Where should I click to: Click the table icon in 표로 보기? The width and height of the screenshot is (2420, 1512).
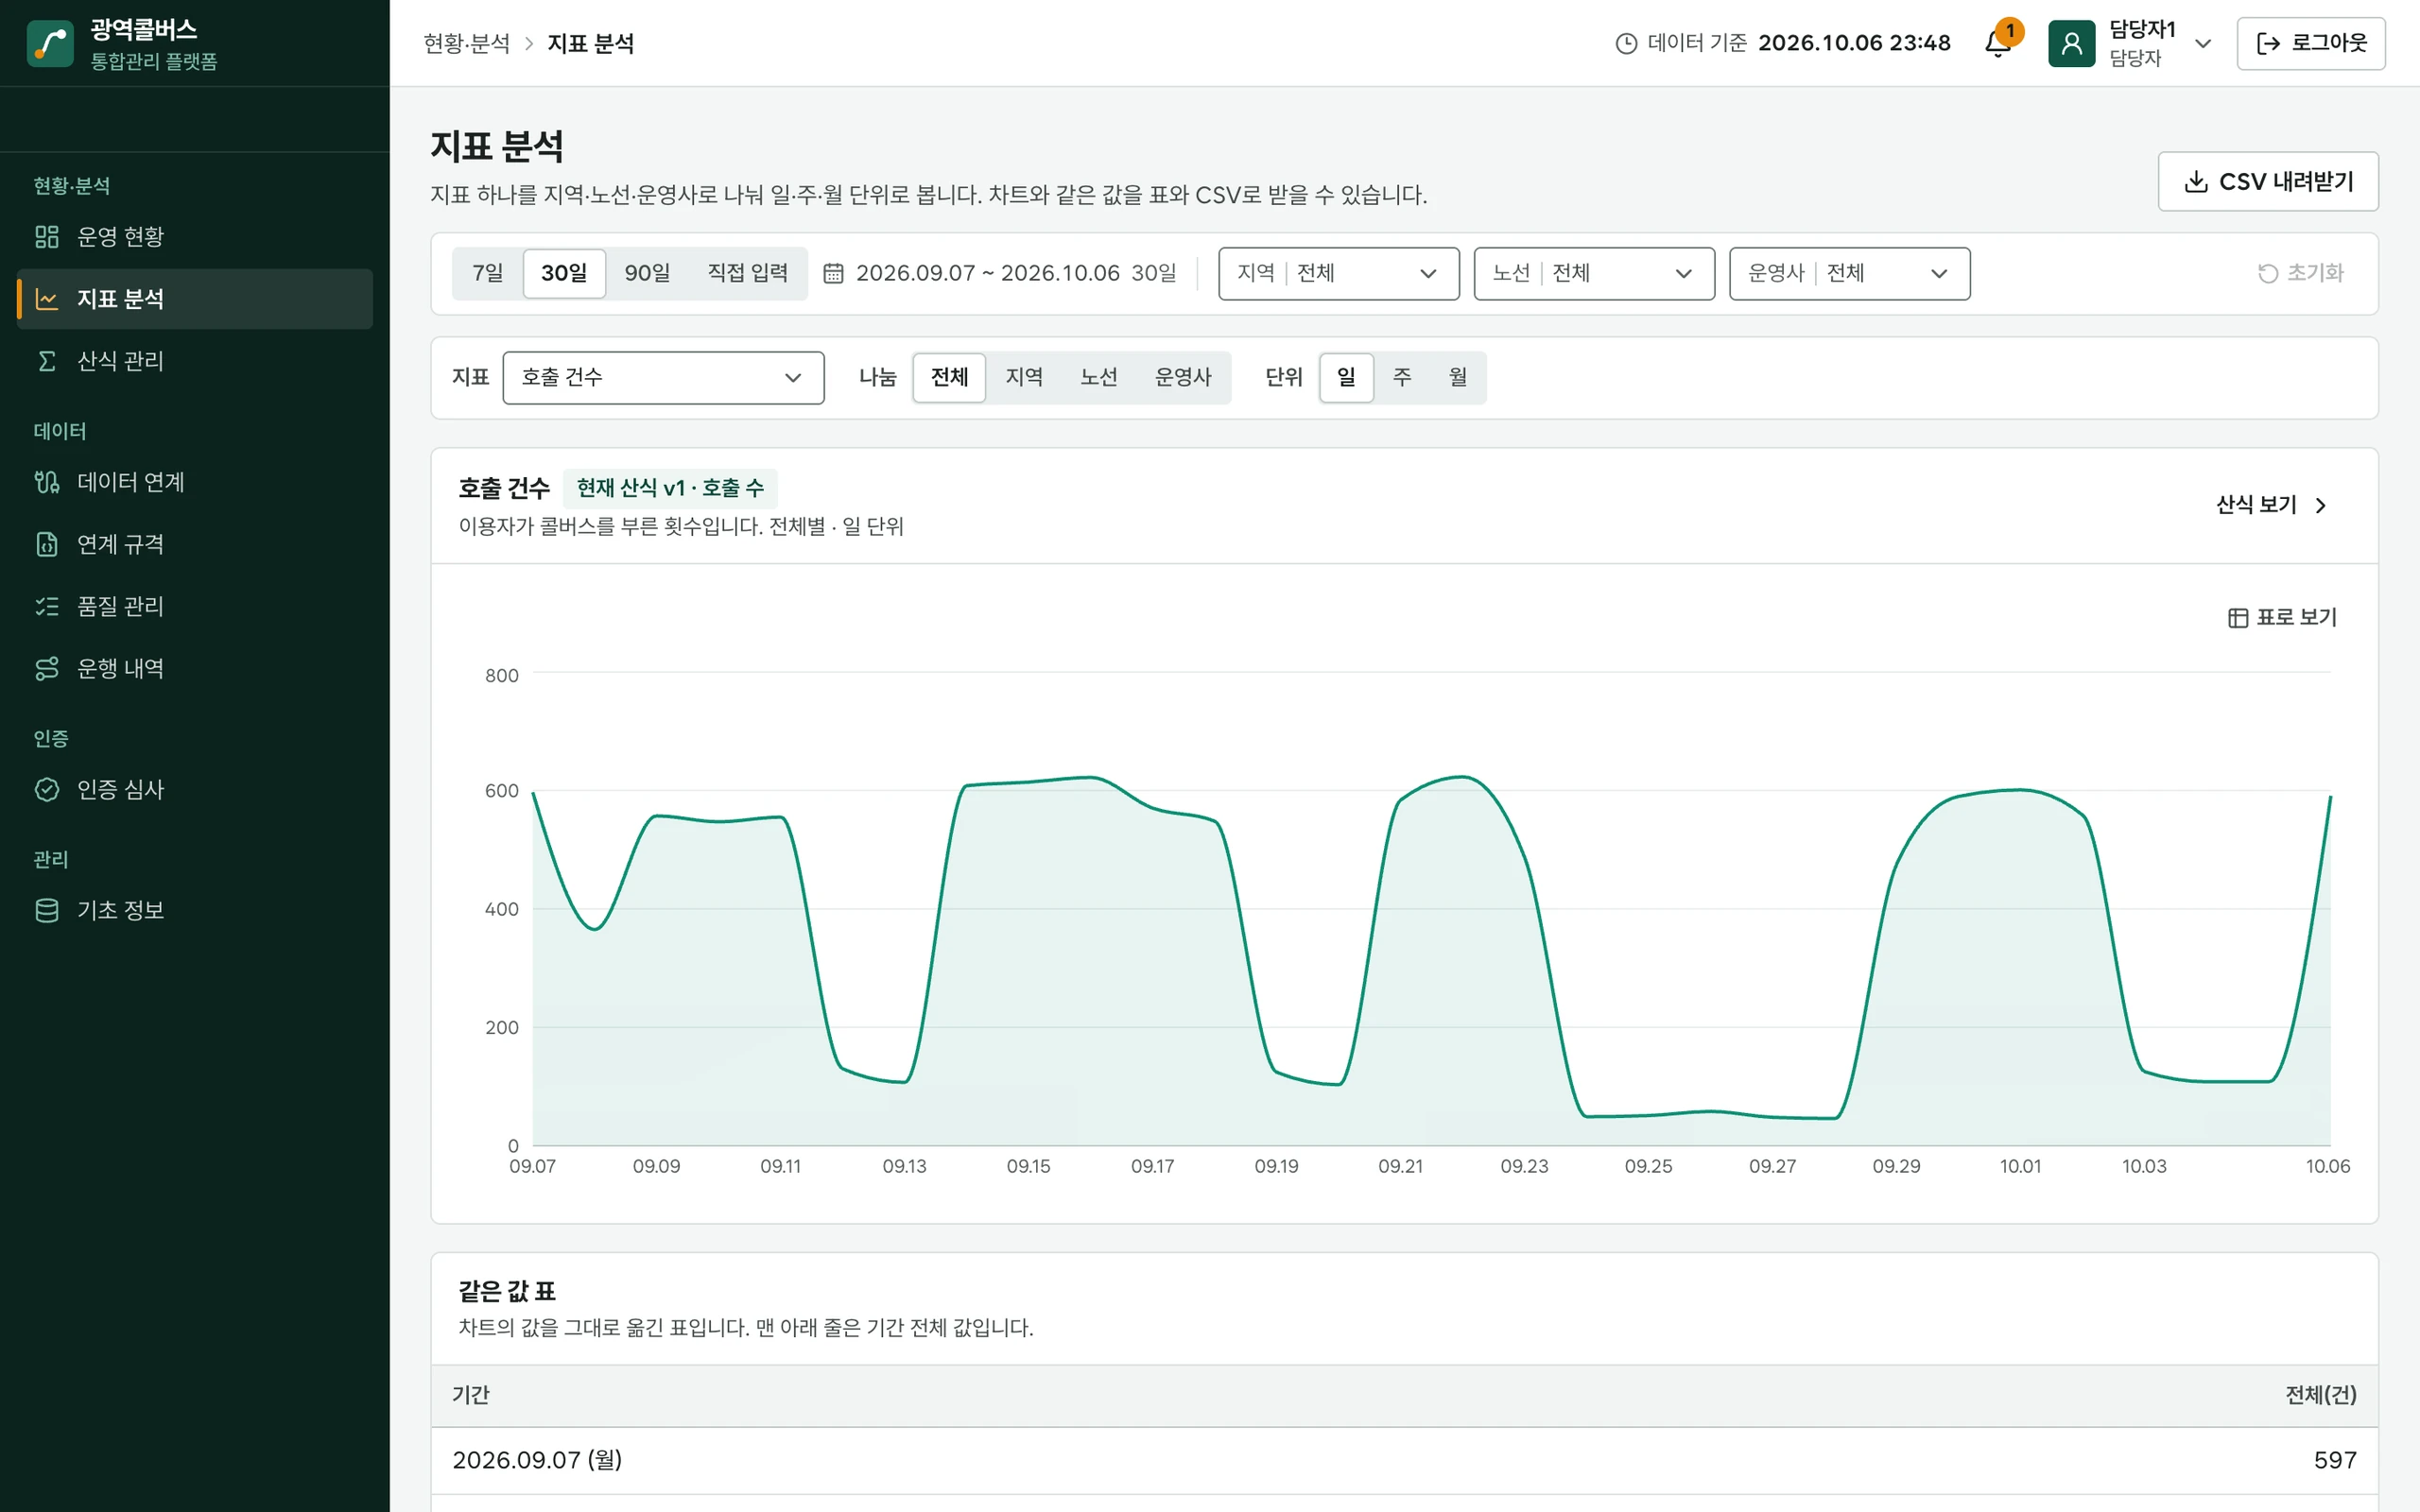[x=2238, y=618]
